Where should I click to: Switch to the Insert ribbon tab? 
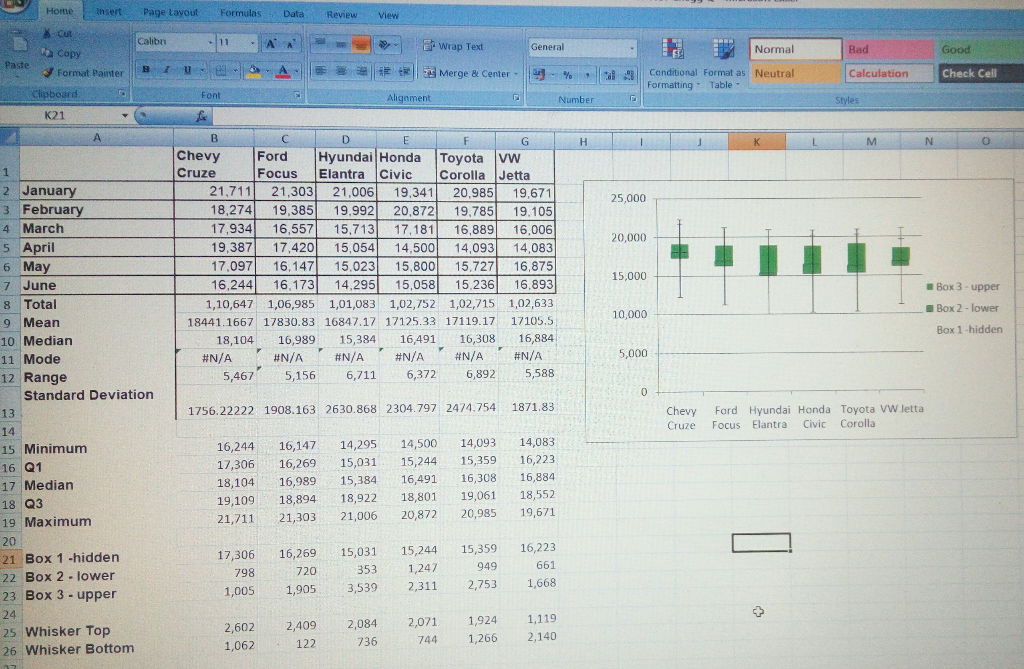108,12
